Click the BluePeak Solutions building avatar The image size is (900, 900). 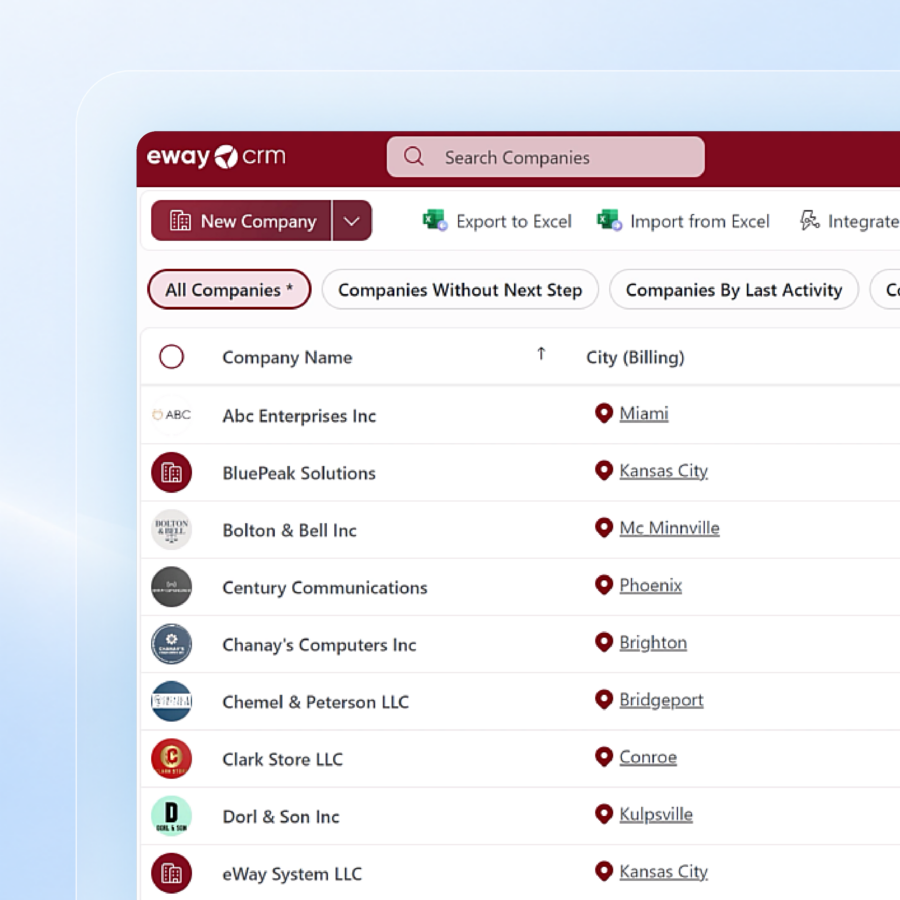[x=171, y=472]
